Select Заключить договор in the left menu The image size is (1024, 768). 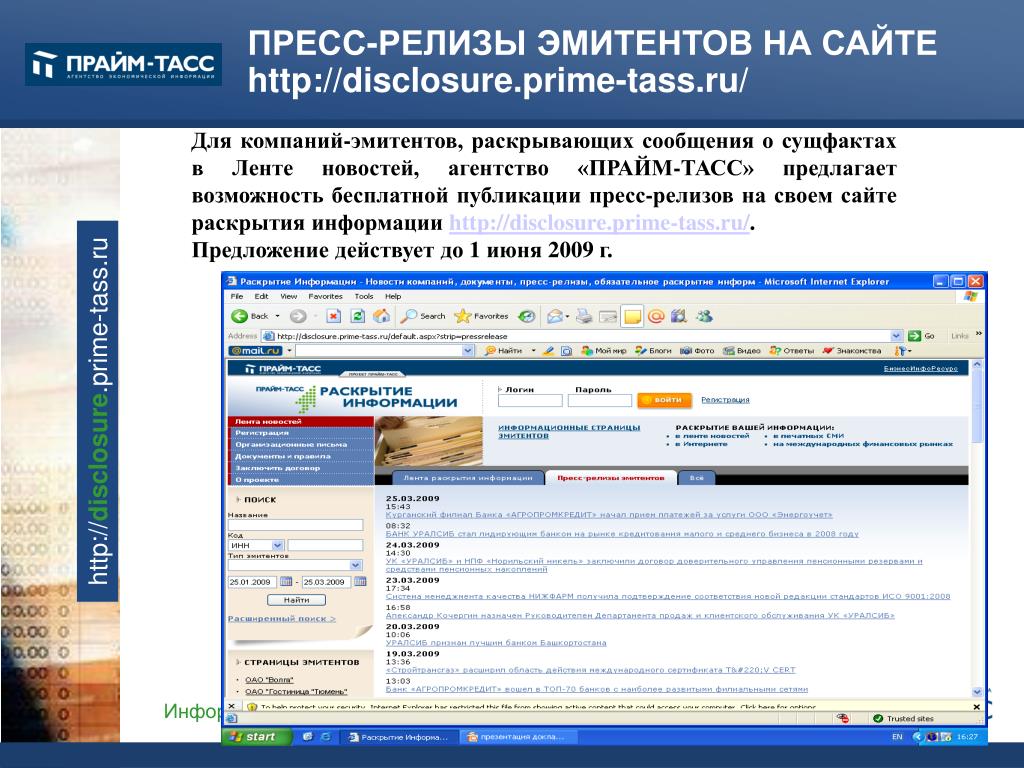[300, 468]
